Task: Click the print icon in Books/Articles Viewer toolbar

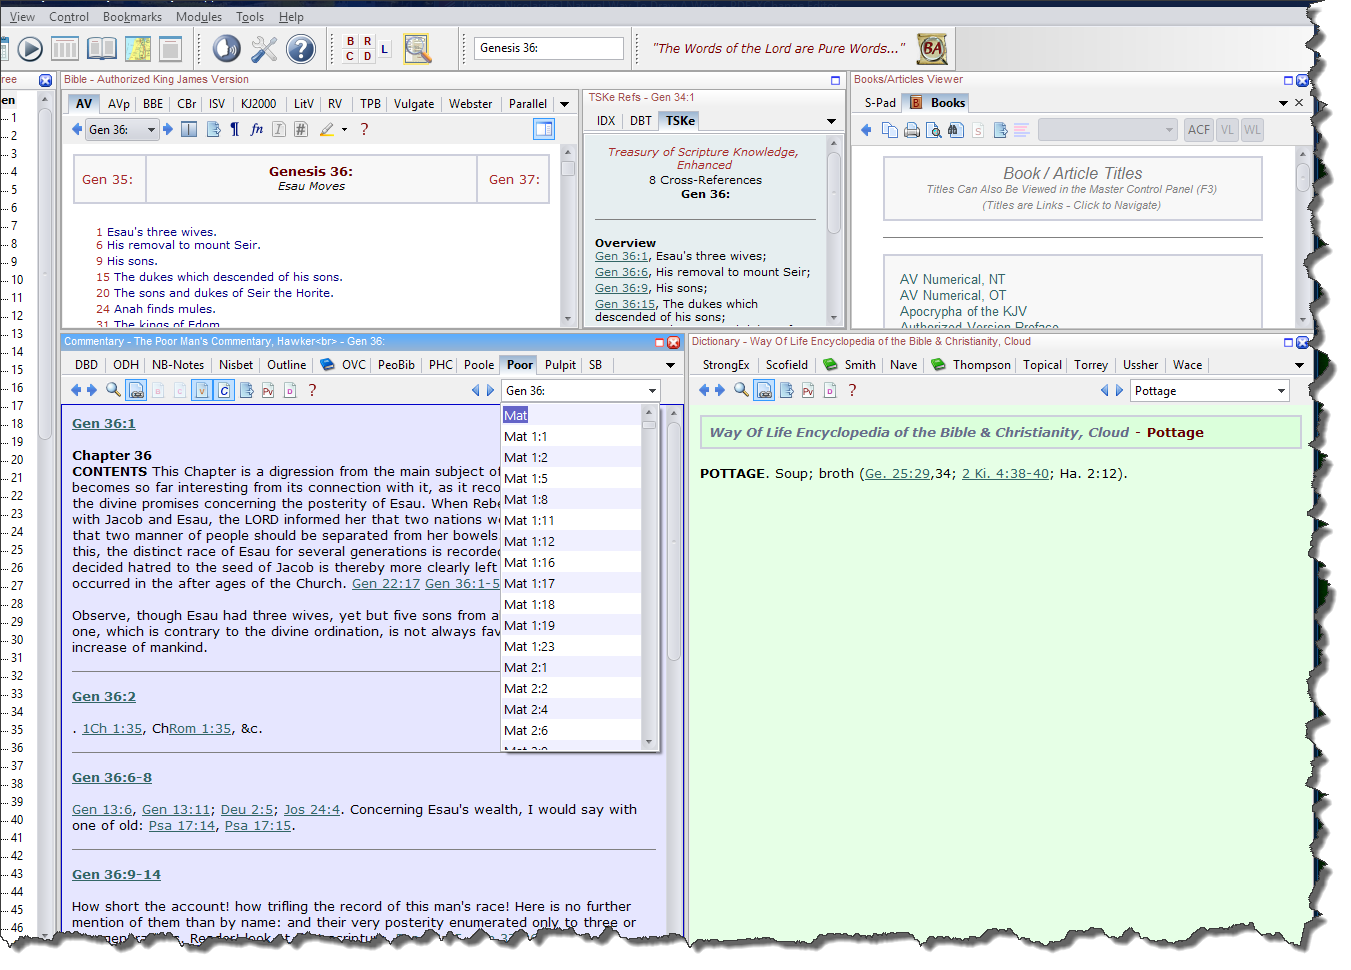Action: [912, 130]
